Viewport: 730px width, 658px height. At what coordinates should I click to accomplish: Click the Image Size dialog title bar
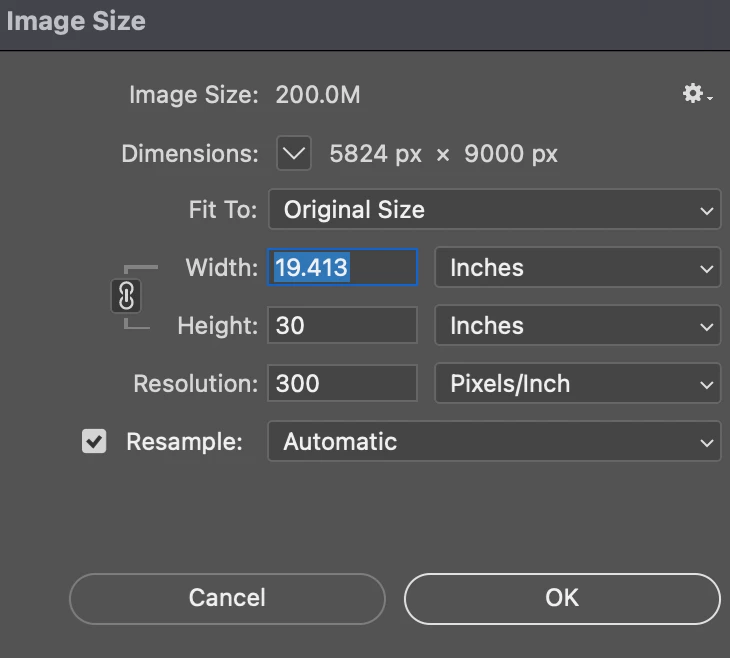coord(365,22)
